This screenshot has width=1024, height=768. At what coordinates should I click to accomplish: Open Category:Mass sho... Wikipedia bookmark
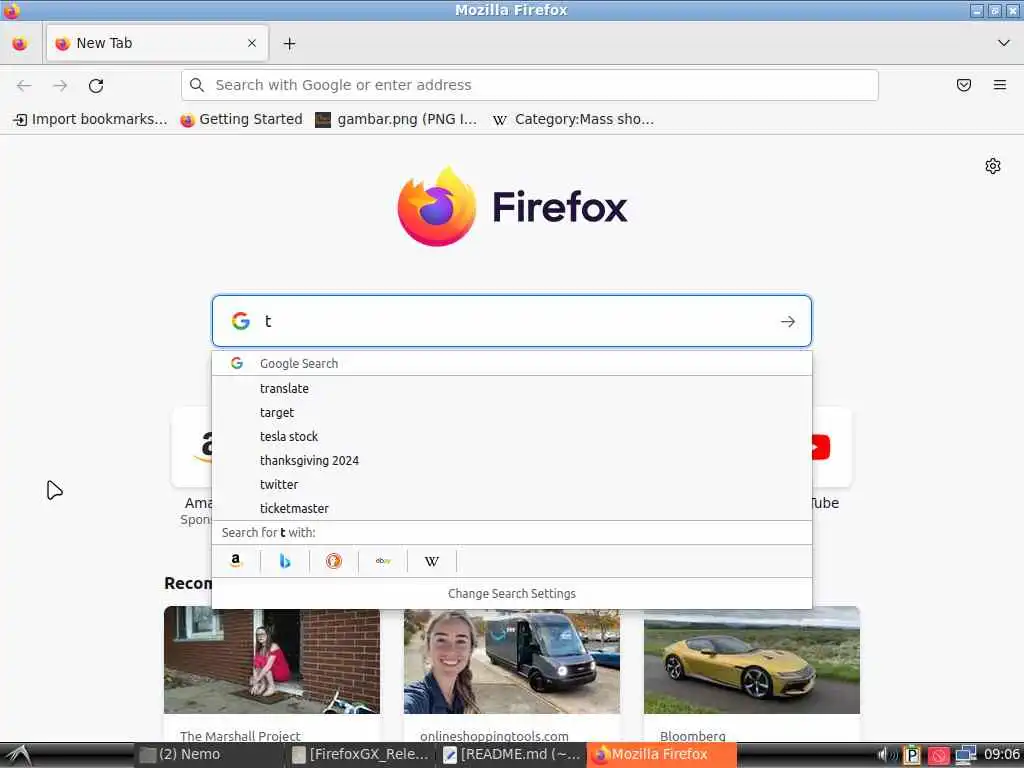tap(573, 120)
